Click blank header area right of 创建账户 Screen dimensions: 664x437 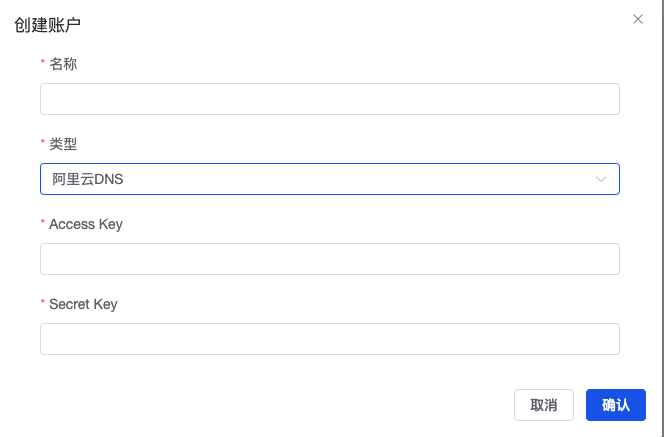(x=350, y=23)
